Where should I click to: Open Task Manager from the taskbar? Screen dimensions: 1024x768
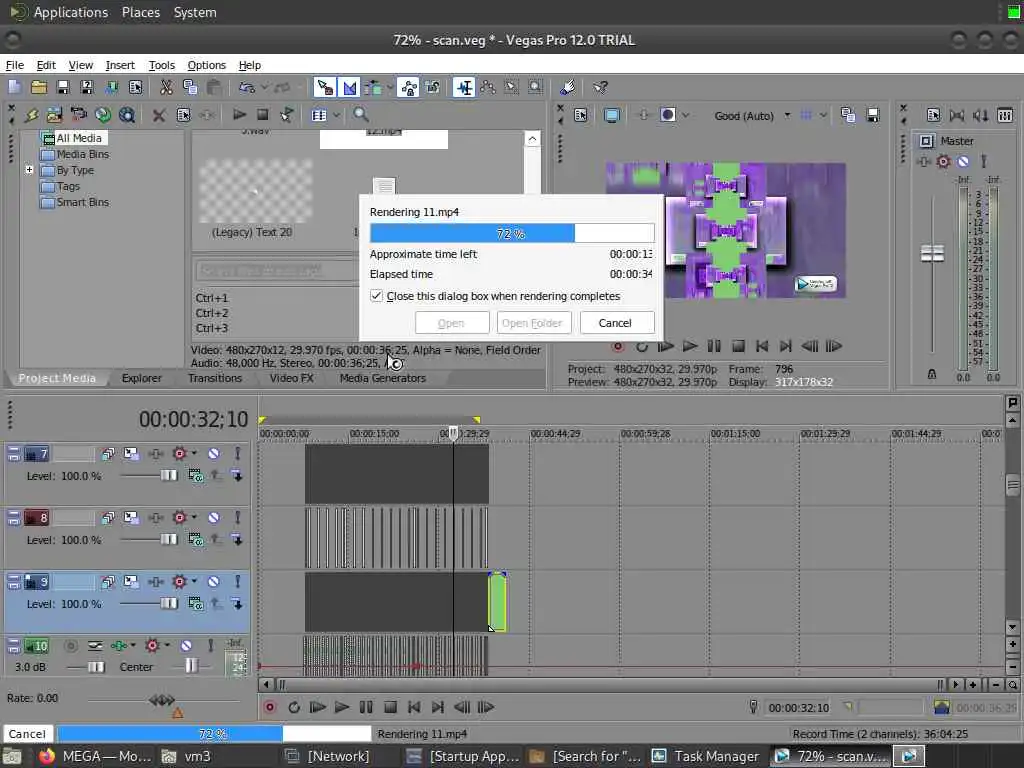tap(707, 756)
